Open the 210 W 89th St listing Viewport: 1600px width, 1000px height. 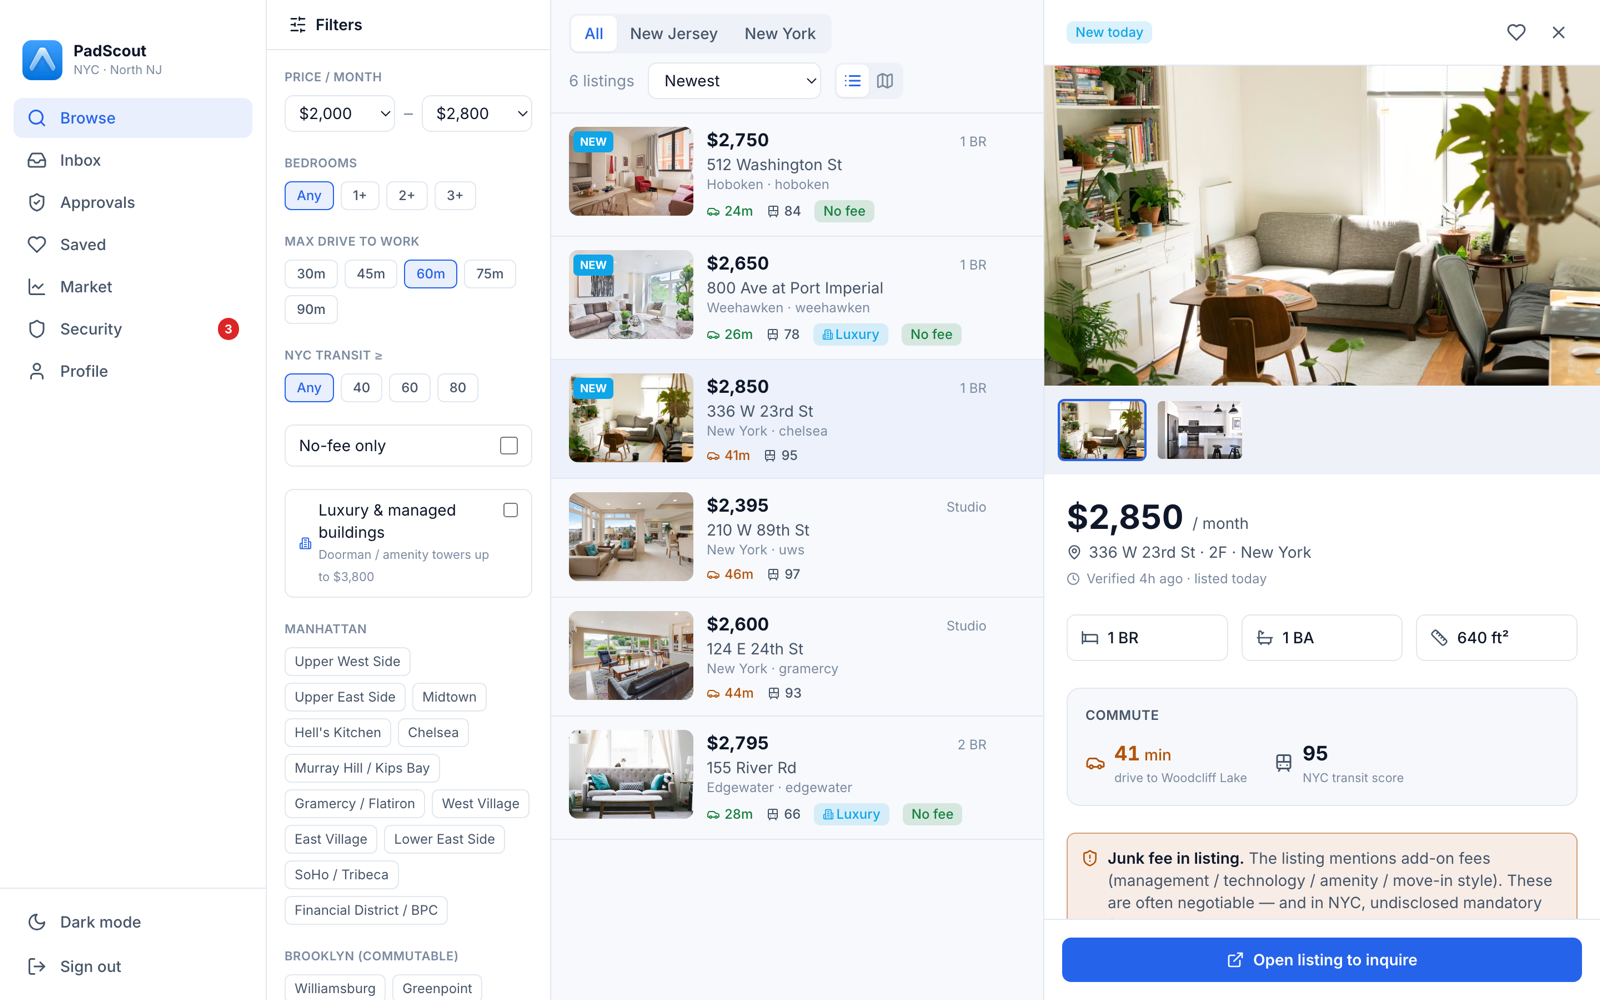(x=797, y=538)
